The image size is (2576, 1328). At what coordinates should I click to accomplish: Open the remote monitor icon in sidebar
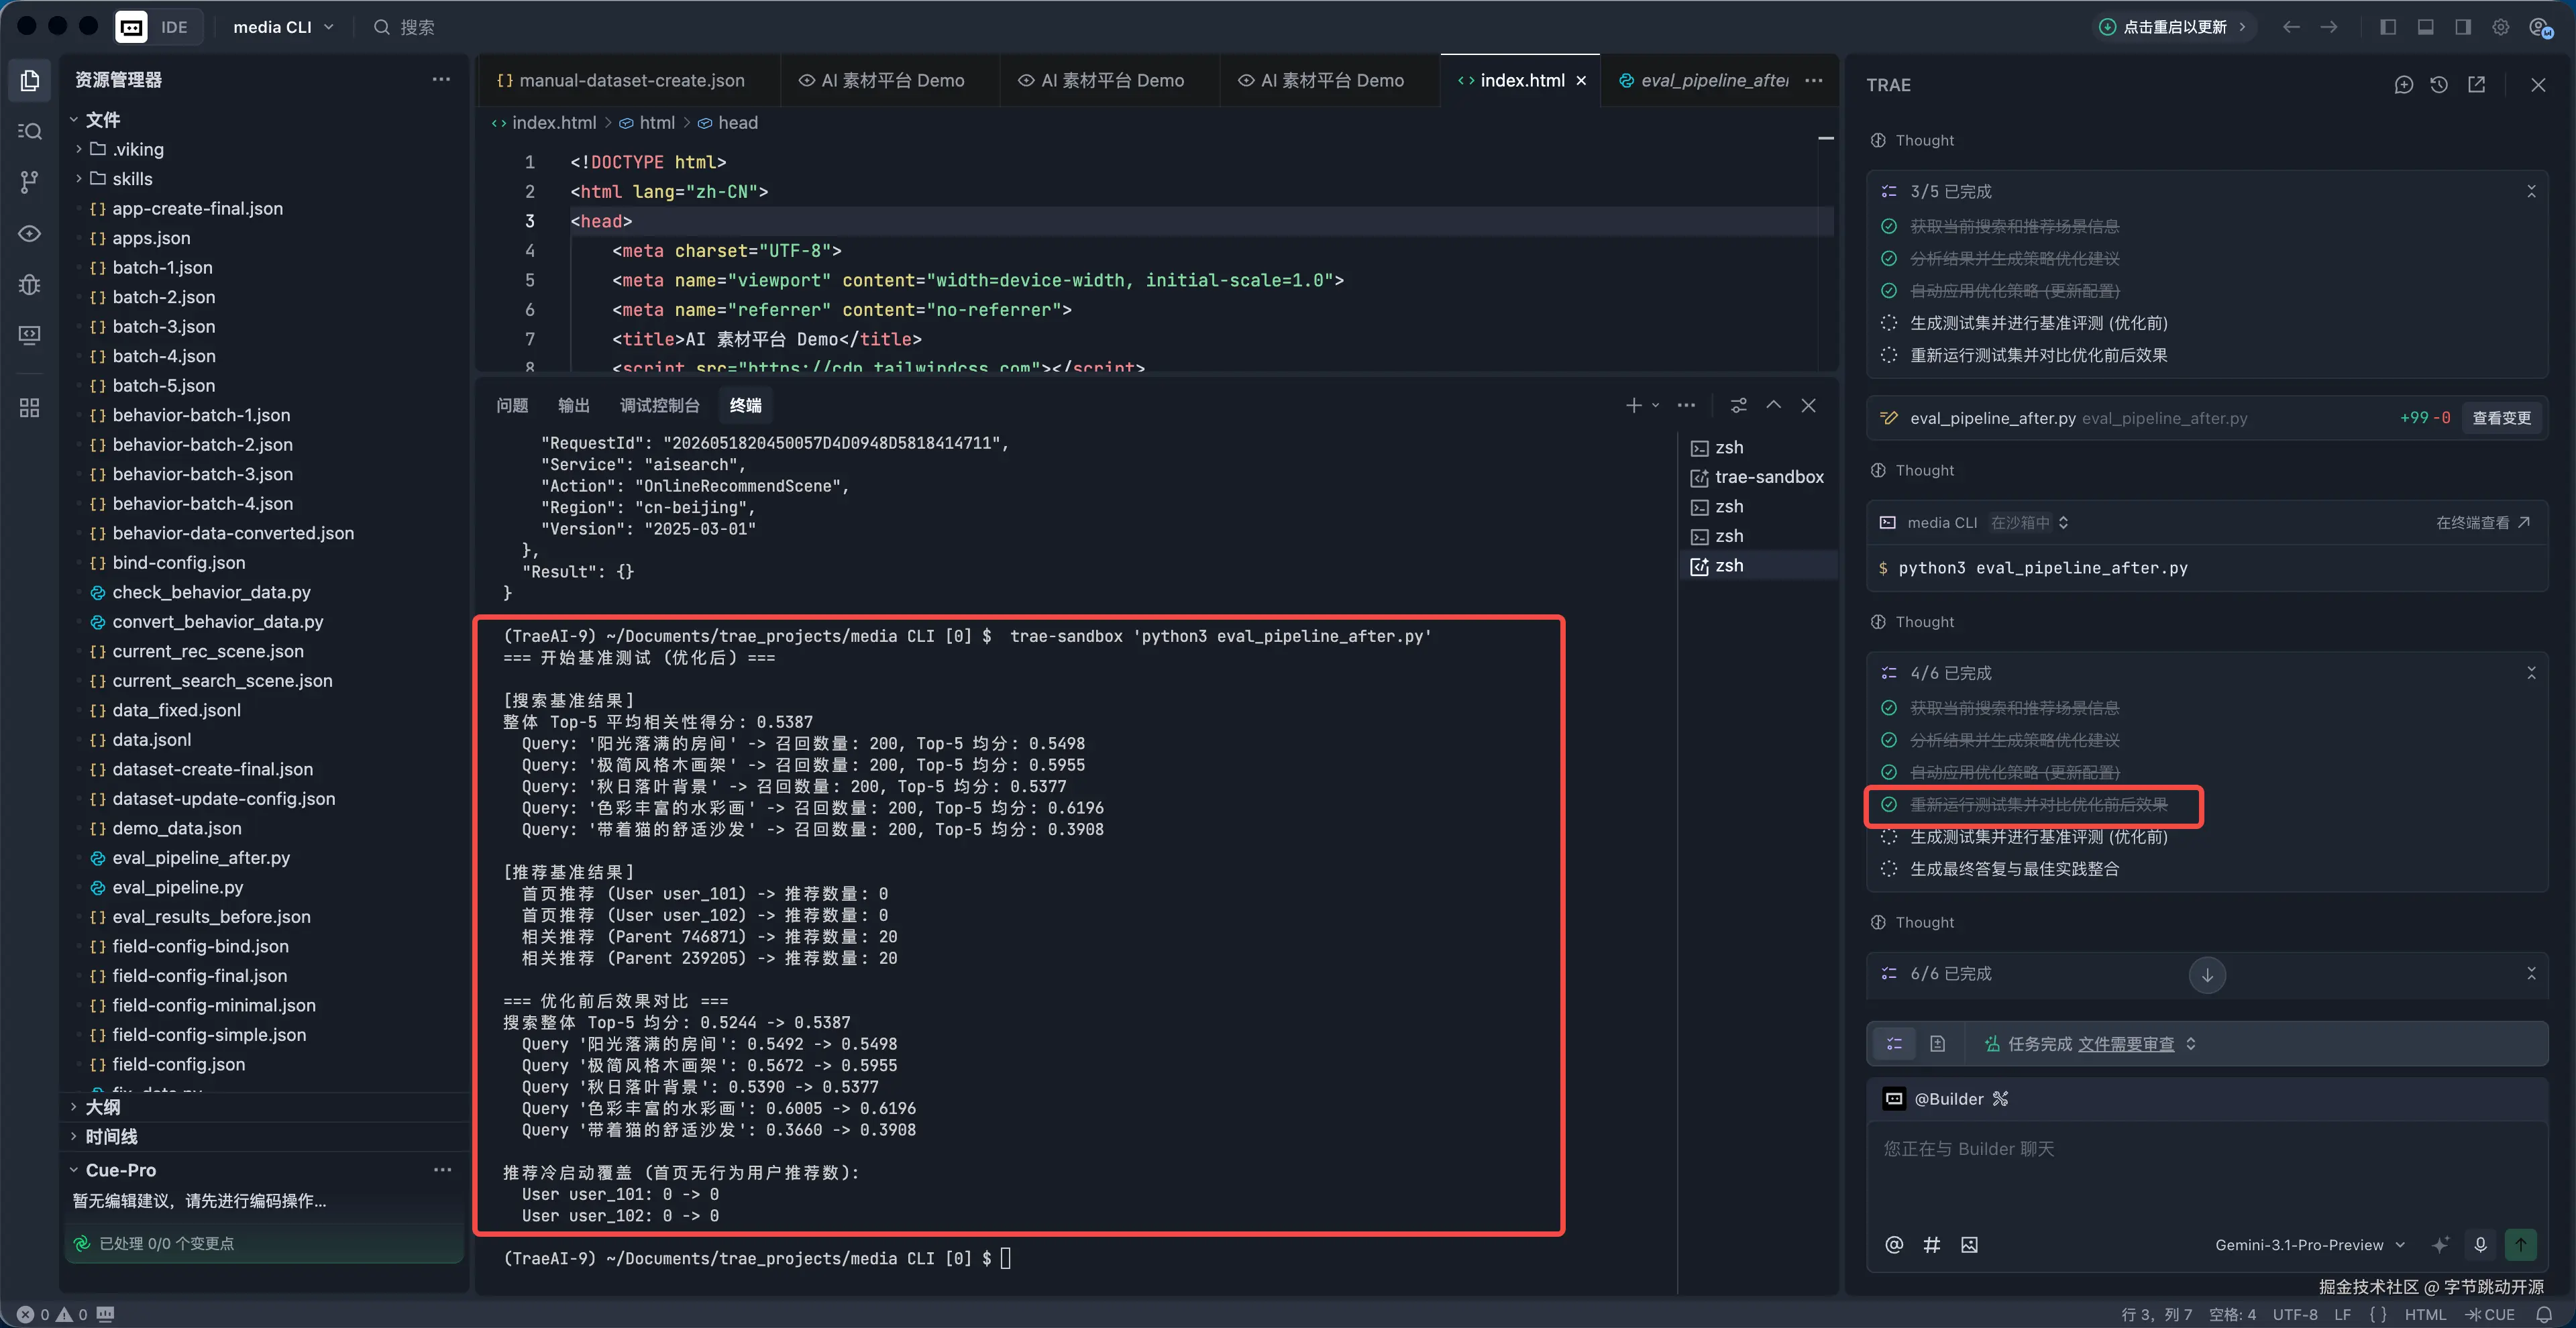pos(30,335)
